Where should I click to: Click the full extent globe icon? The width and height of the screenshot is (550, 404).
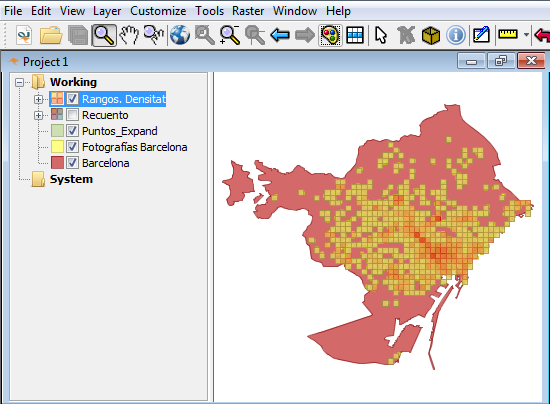pos(180,35)
